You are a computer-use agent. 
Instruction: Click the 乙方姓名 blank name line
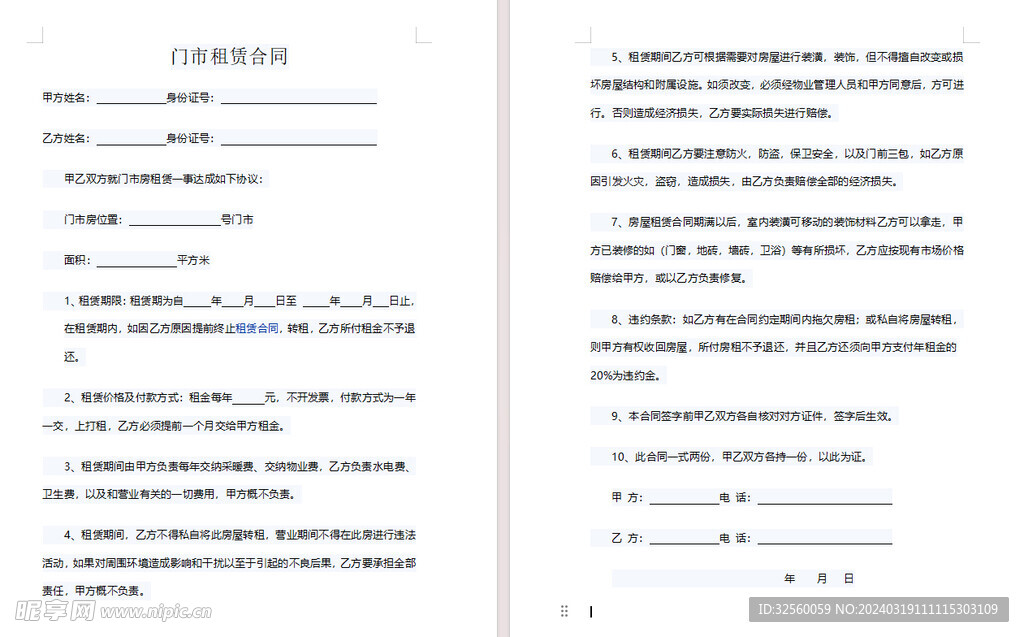[x=131, y=139]
